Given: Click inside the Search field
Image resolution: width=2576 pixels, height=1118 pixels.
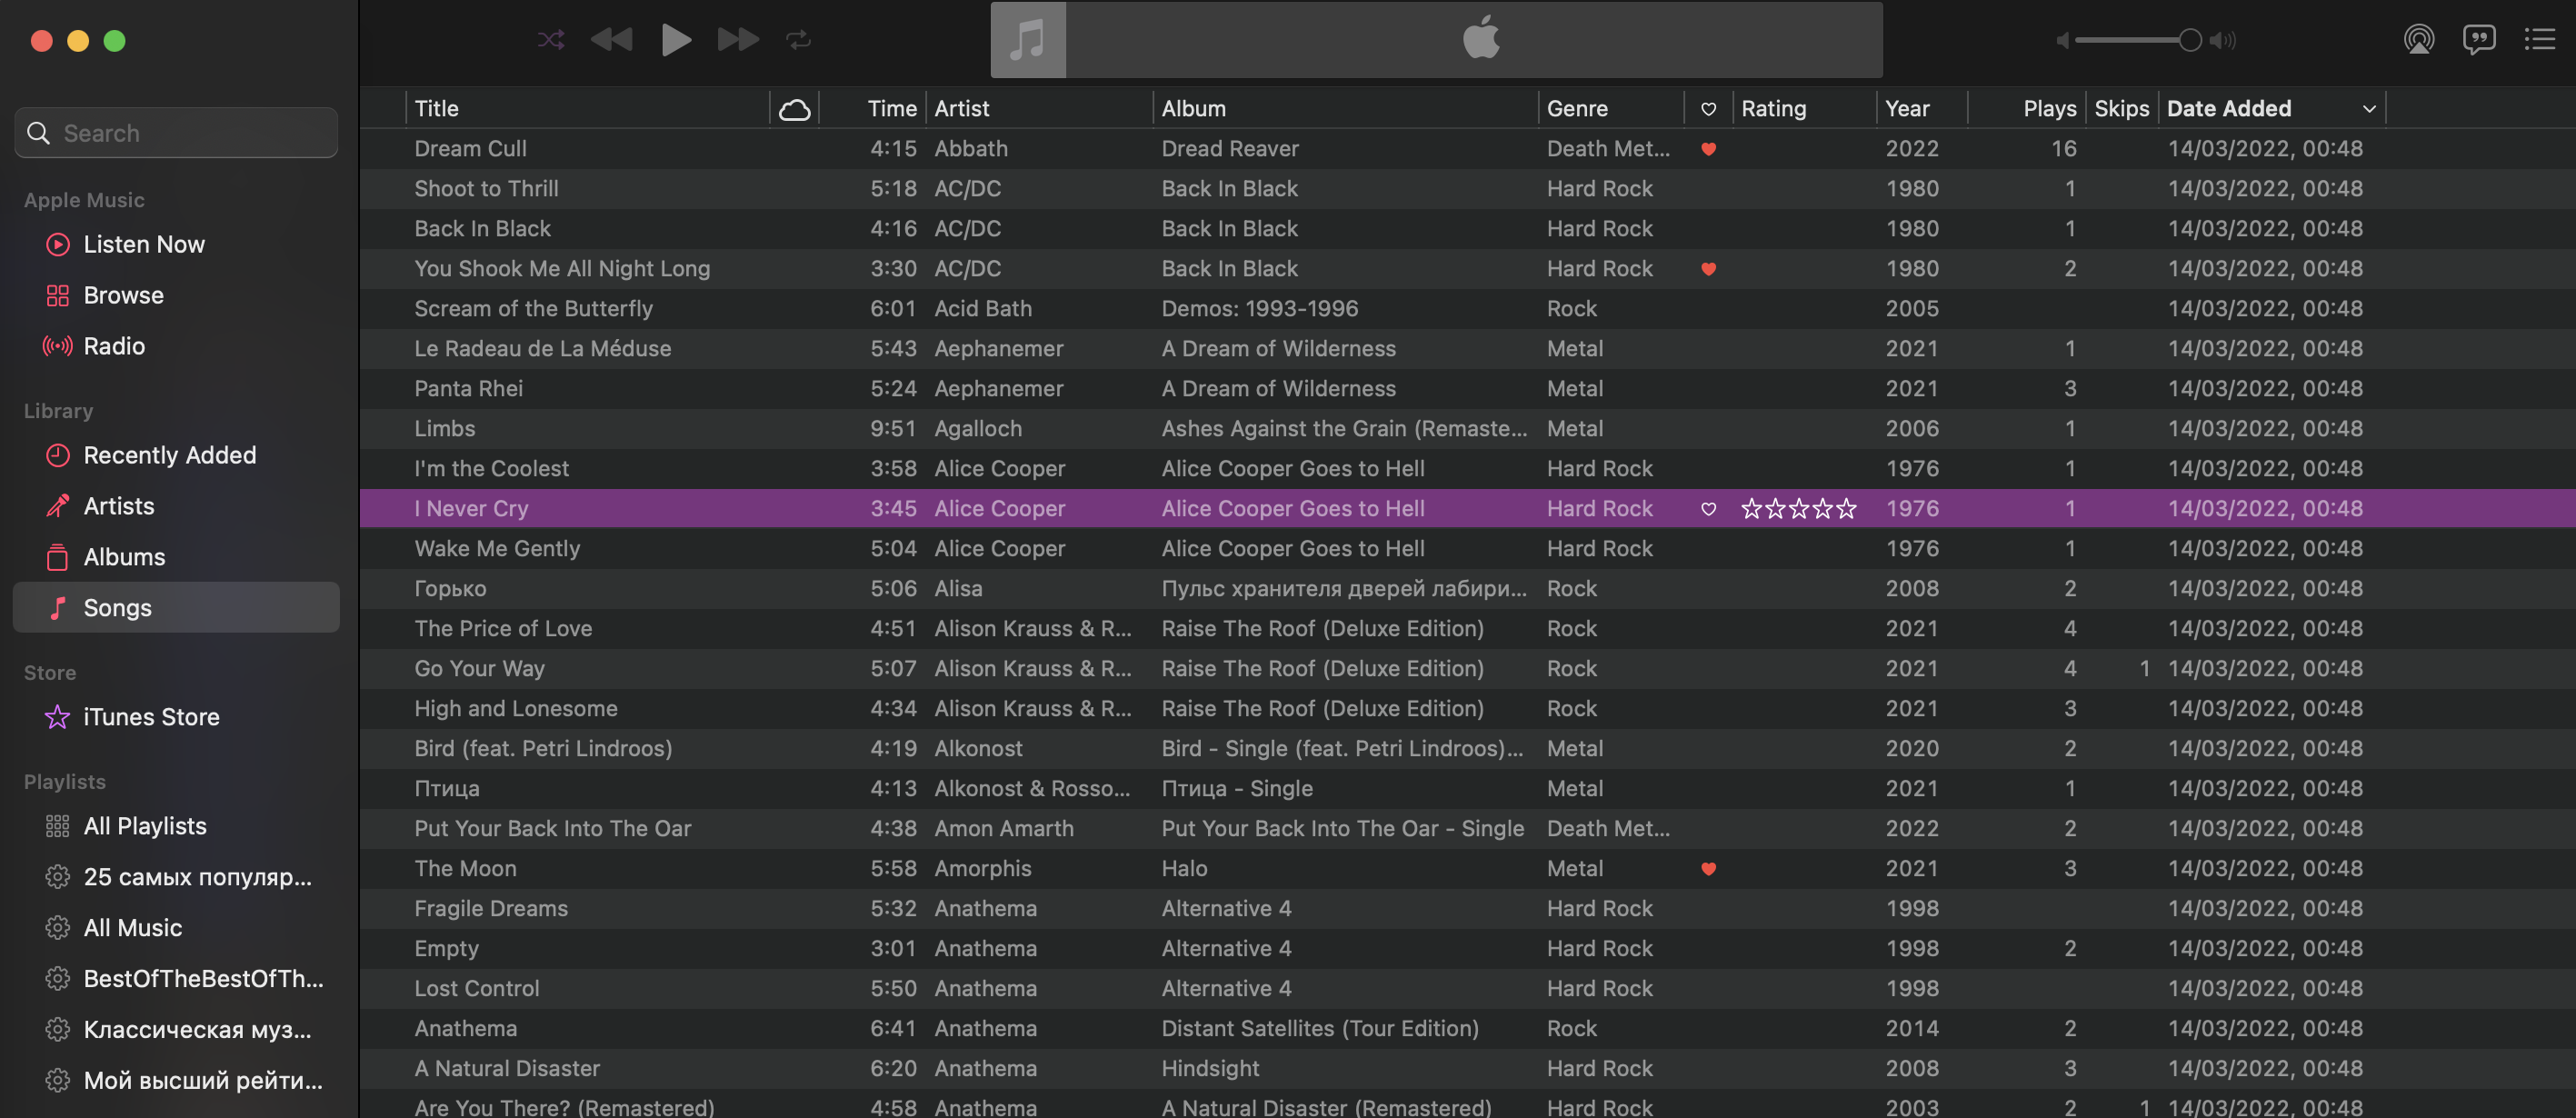Looking at the screenshot, I should [176, 132].
